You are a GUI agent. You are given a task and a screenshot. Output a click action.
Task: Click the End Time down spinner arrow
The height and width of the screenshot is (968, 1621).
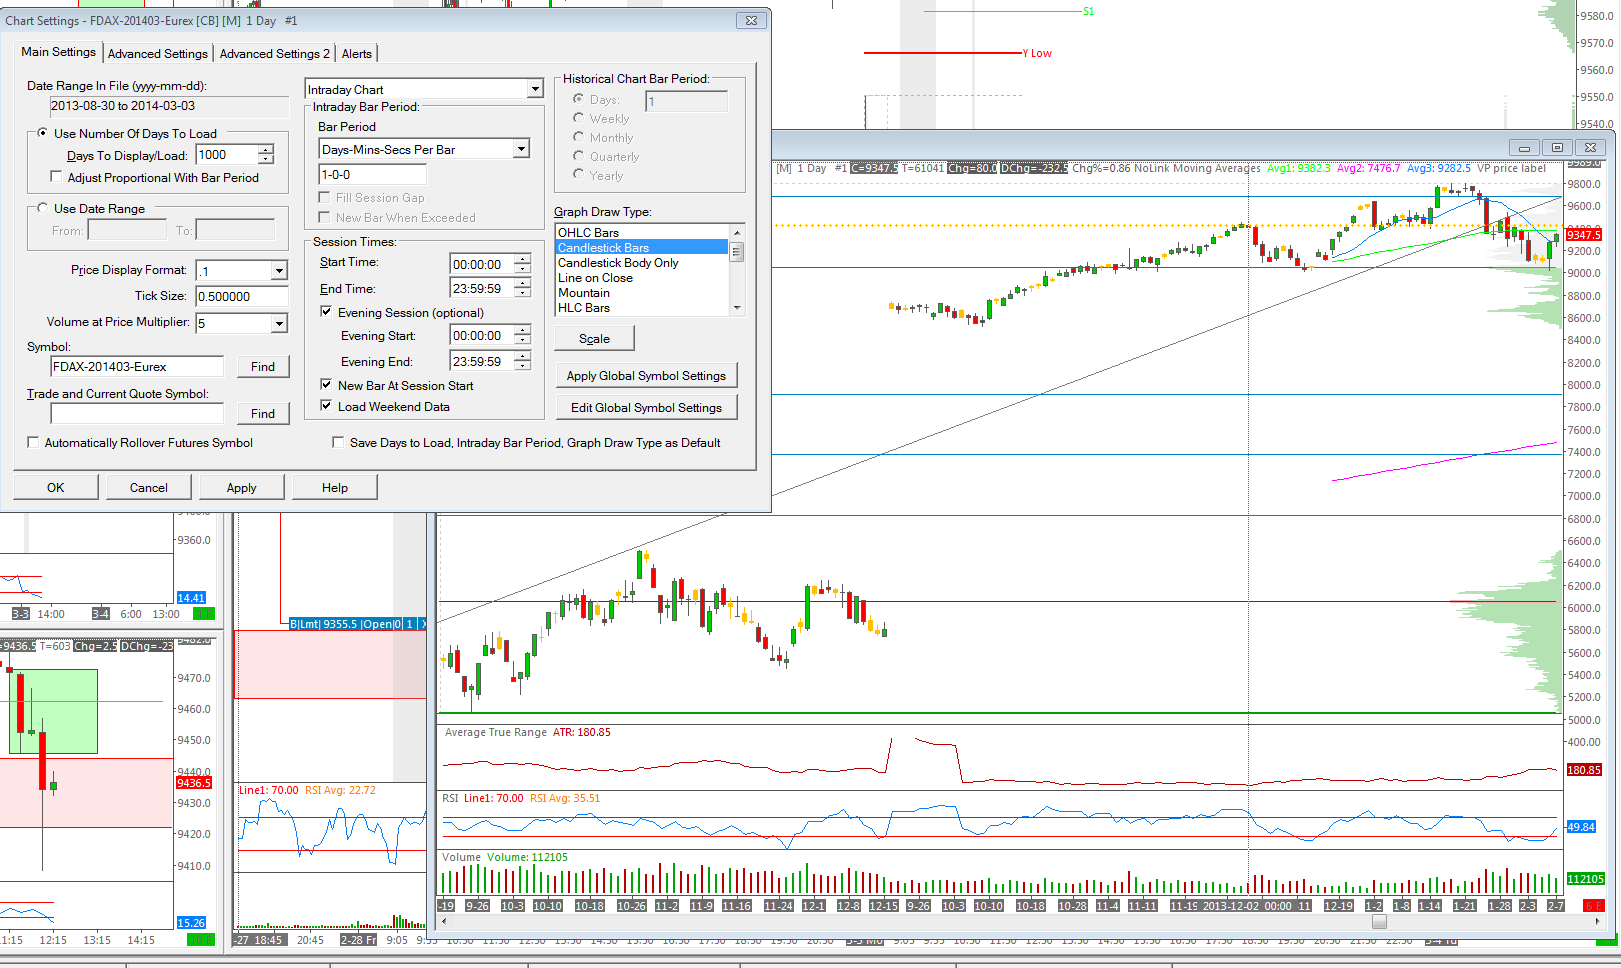(522, 293)
